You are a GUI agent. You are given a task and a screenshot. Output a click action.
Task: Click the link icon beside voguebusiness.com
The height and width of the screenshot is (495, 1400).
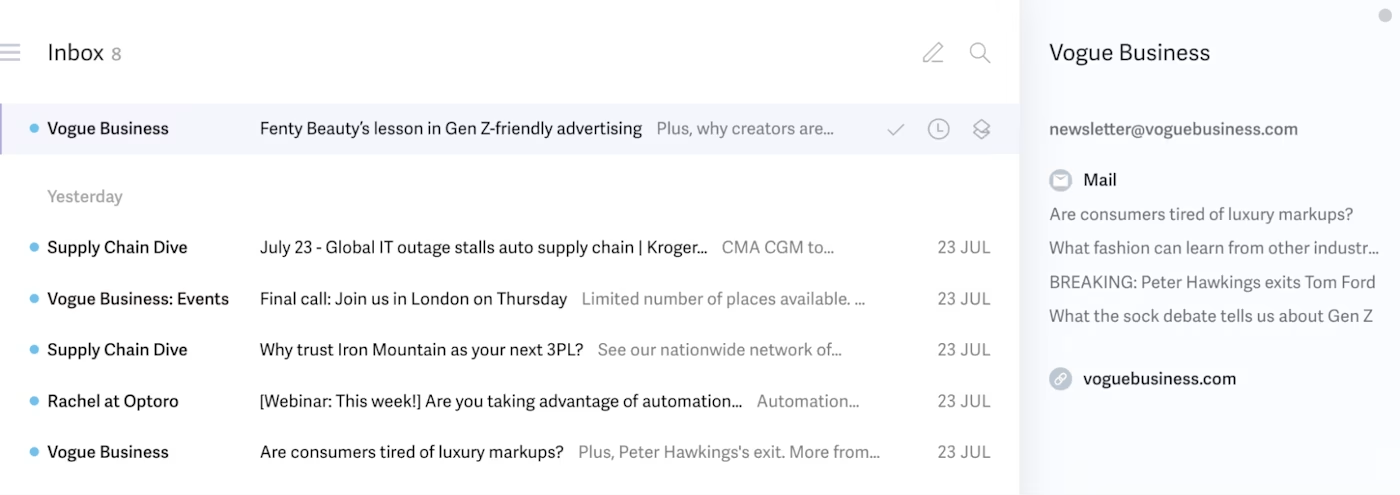click(x=1060, y=379)
